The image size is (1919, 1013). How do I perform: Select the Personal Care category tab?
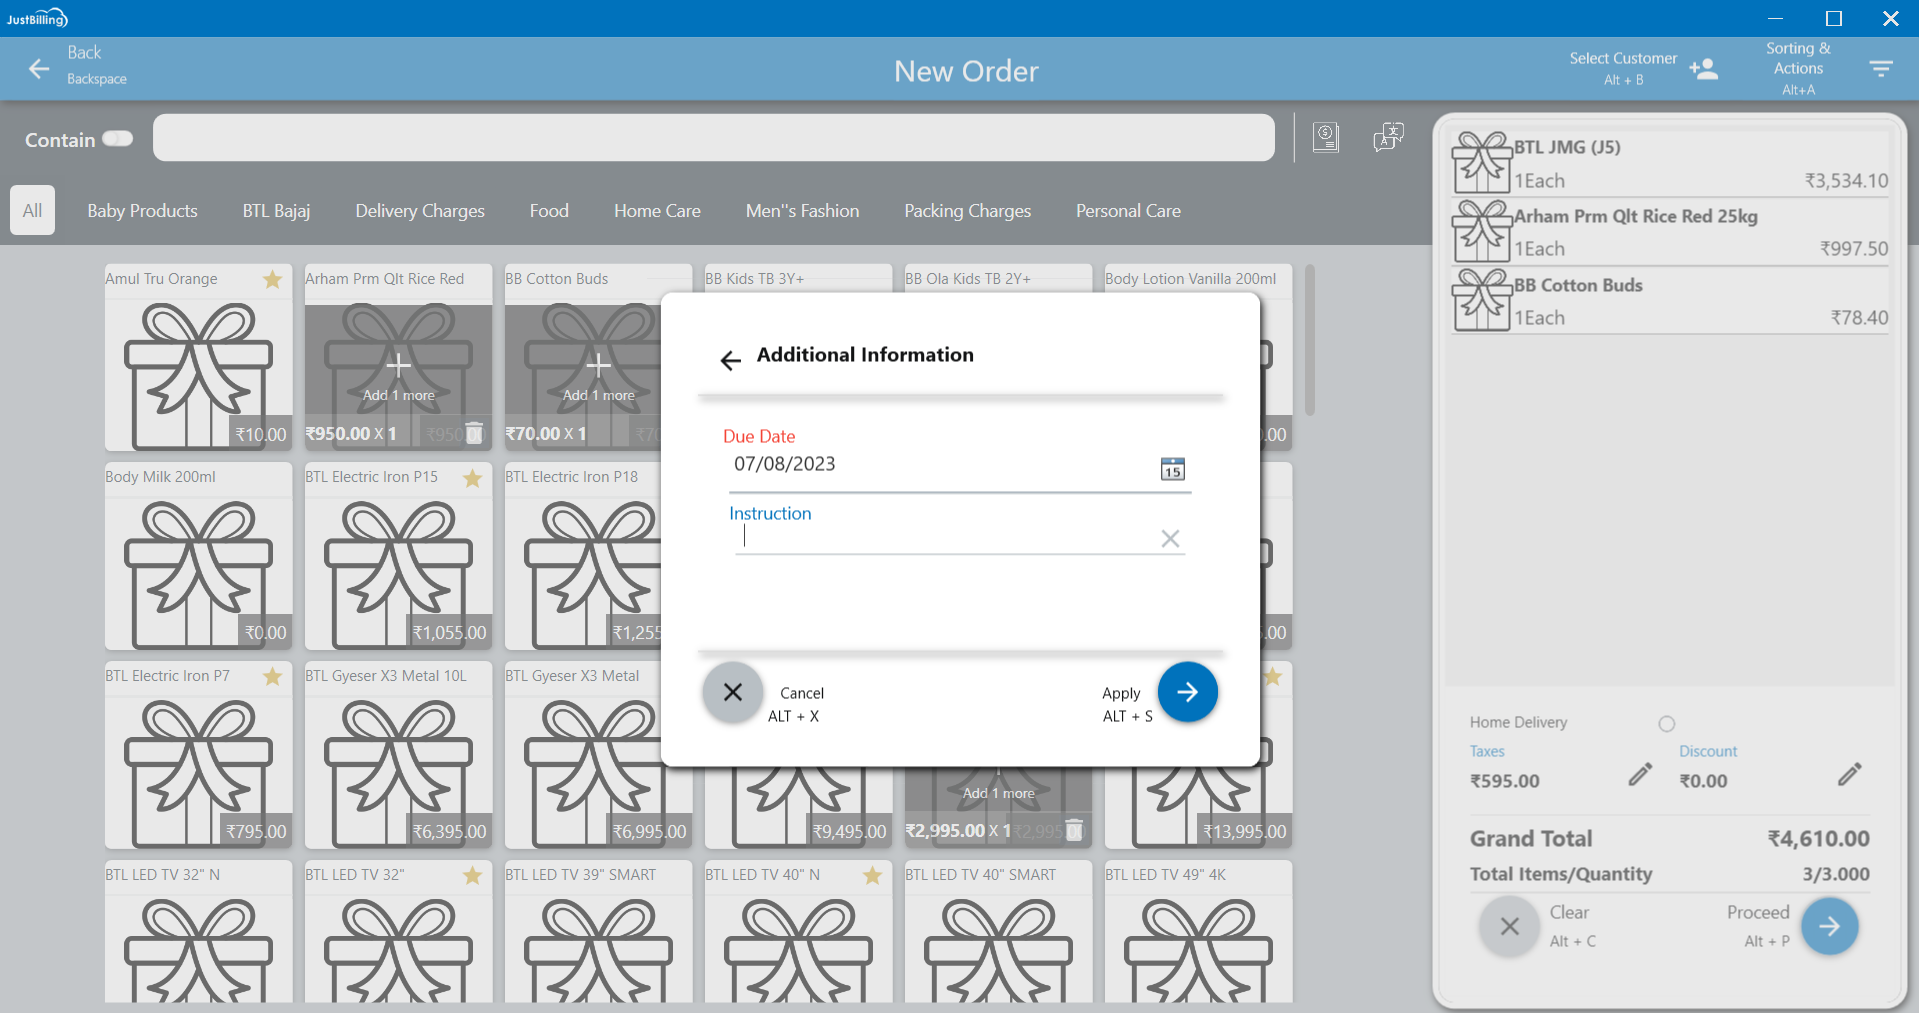[1128, 211]
